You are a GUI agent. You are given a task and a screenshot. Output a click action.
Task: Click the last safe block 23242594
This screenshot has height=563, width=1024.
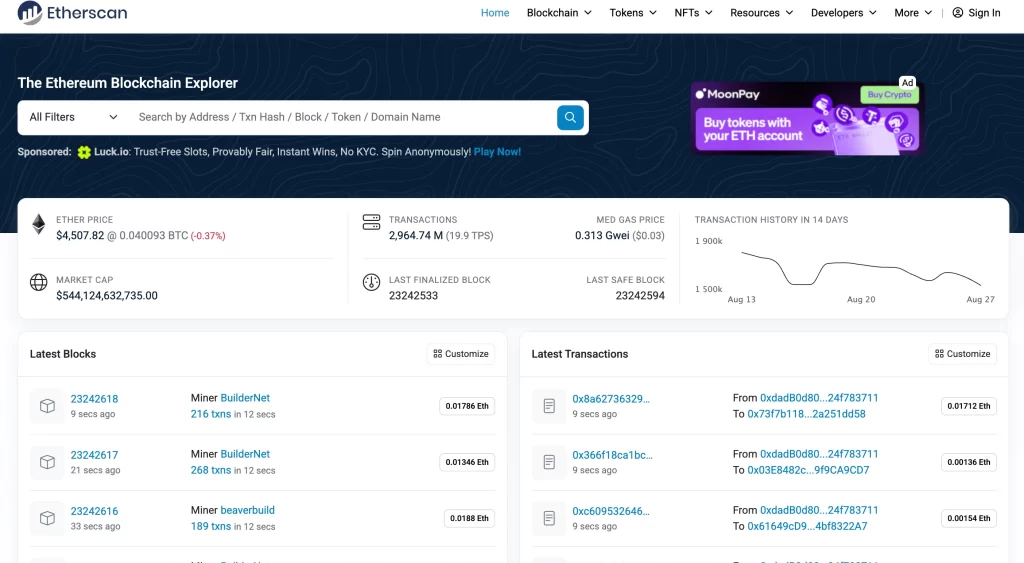[x=640, y=296]
